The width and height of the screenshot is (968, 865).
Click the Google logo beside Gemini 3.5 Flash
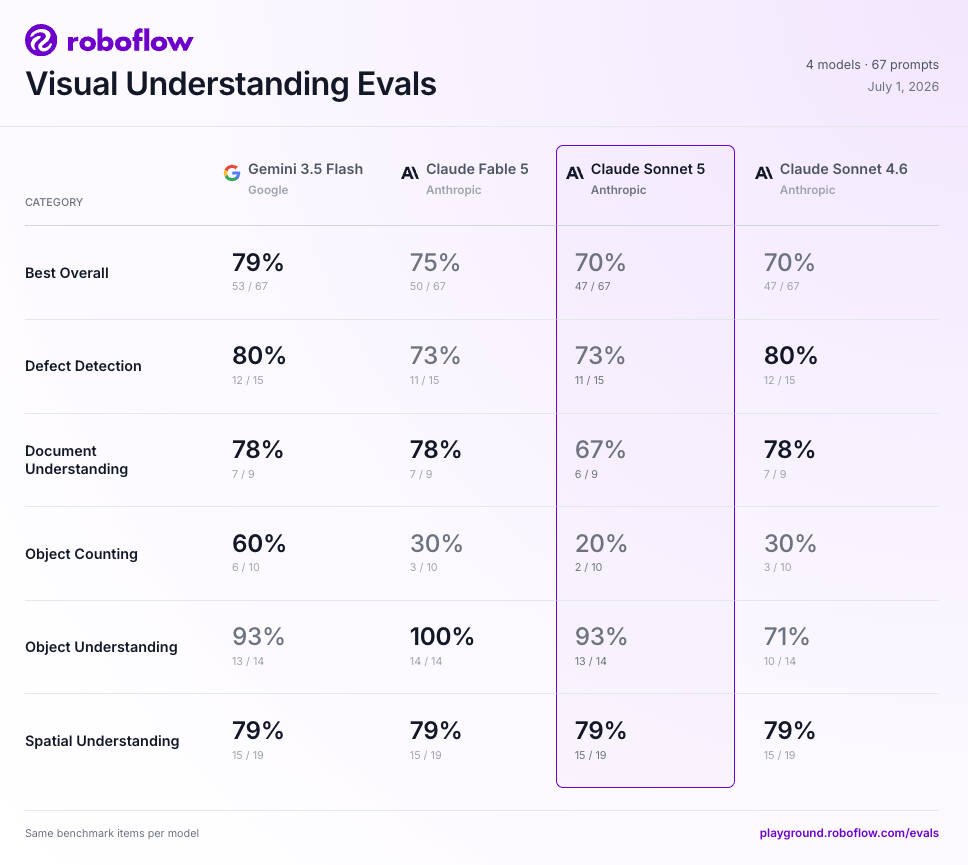pyautogui.click(x=232, y=173)
